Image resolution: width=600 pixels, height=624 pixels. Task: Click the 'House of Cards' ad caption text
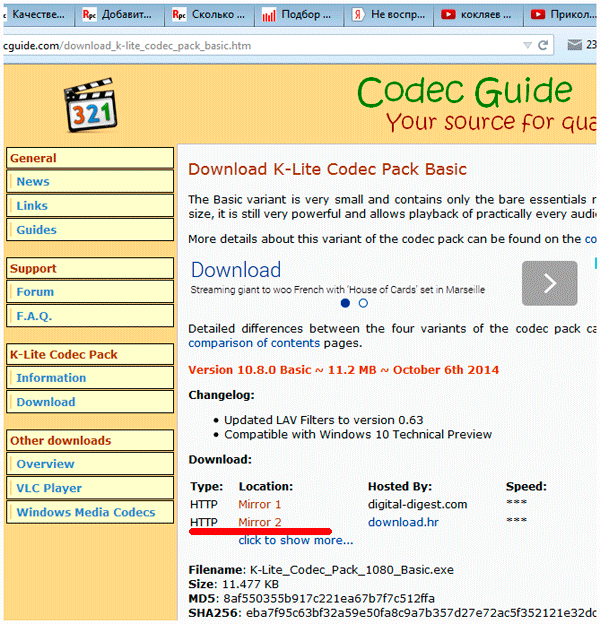point(337,290)
